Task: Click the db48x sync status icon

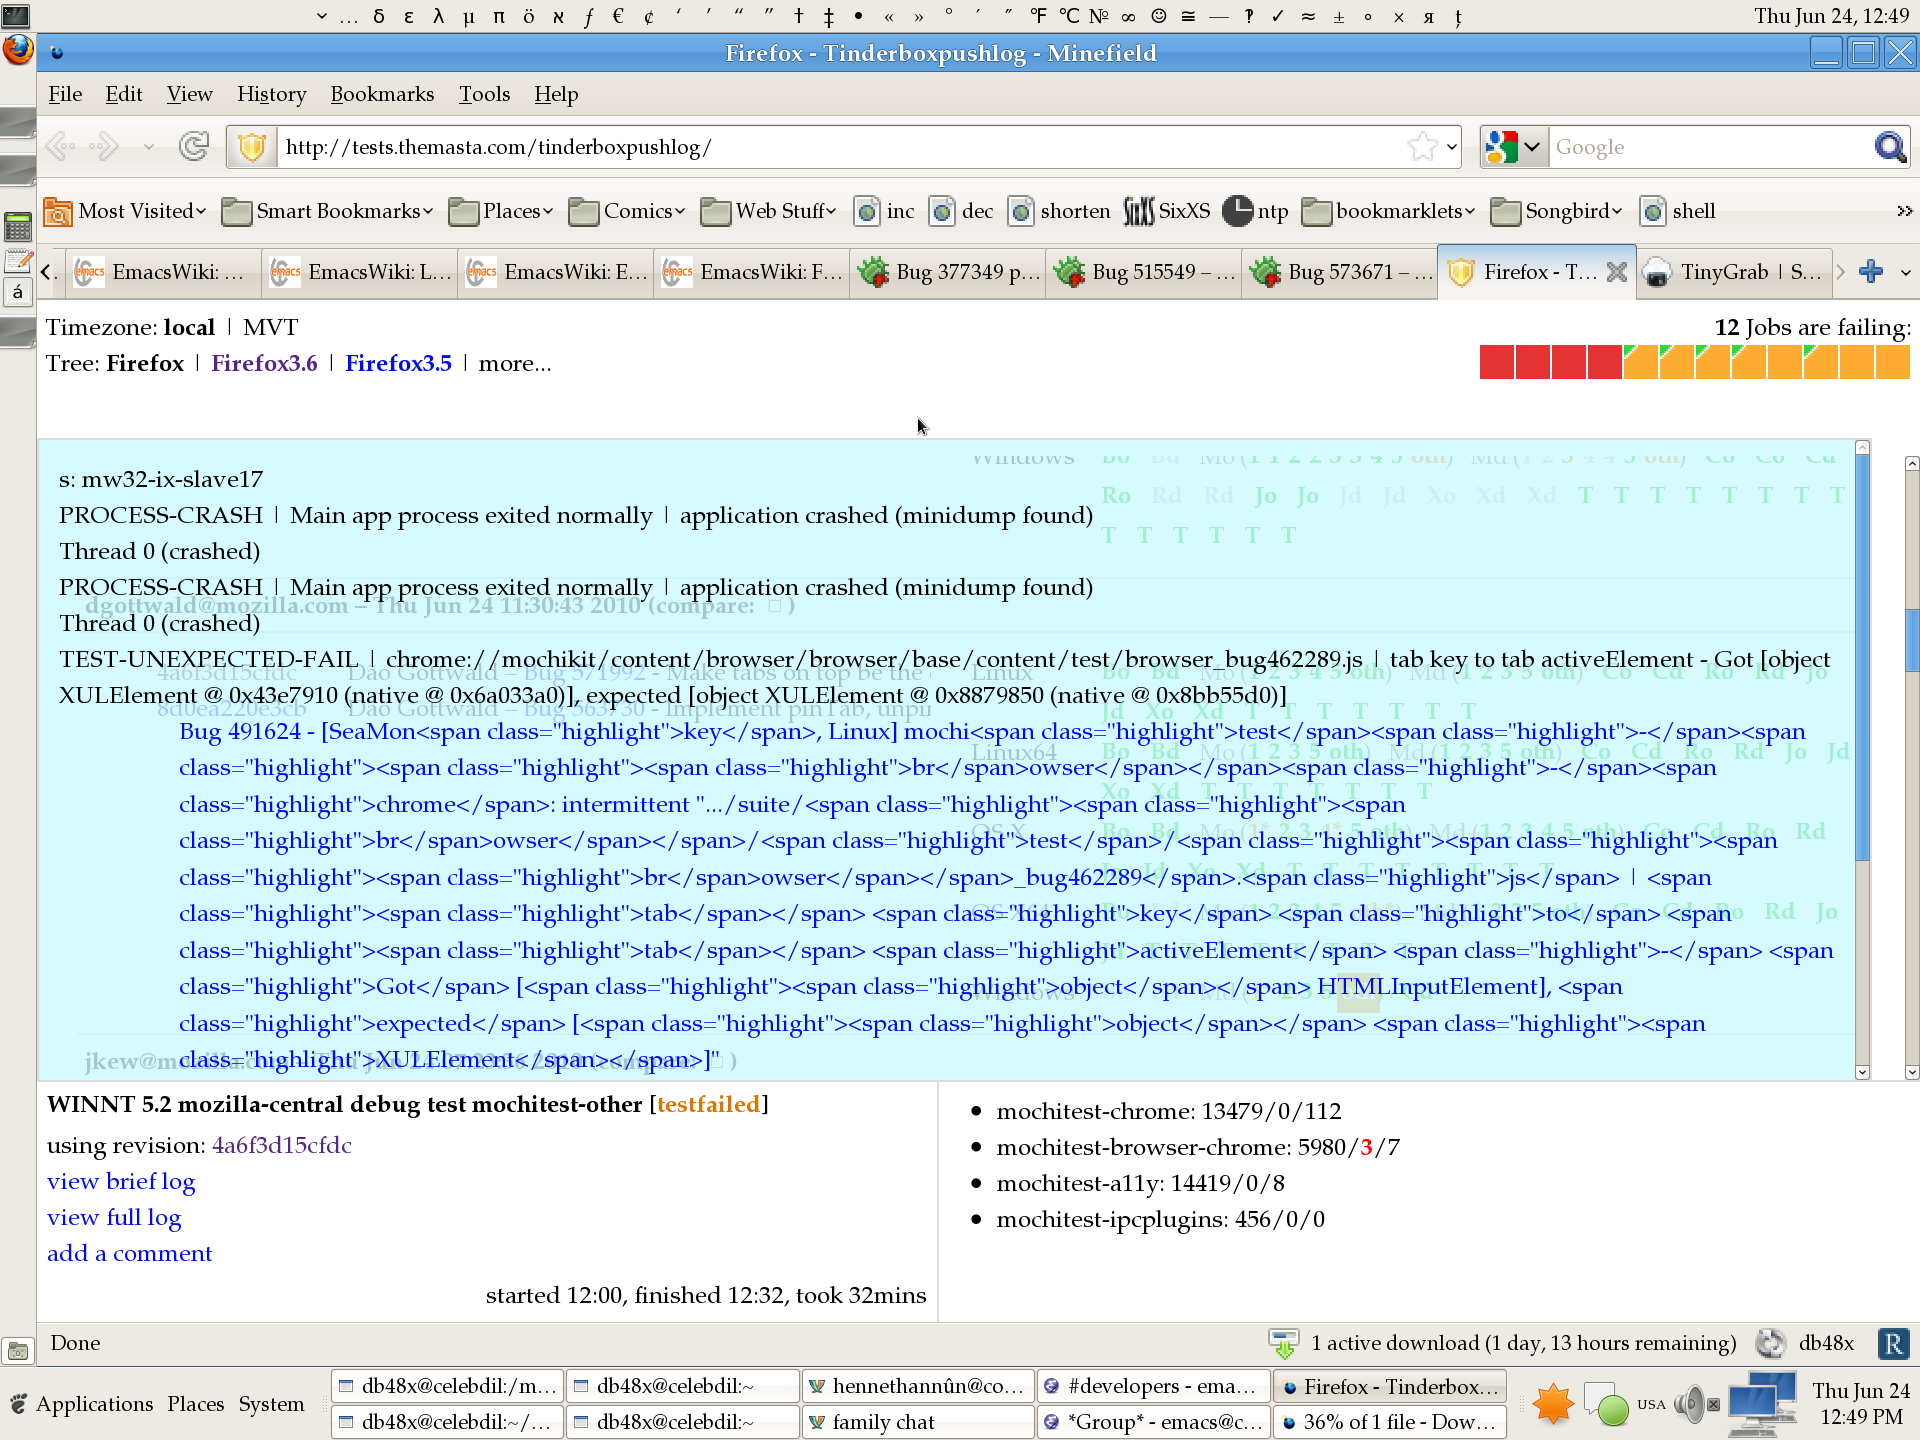Action: (1770, 1343)
